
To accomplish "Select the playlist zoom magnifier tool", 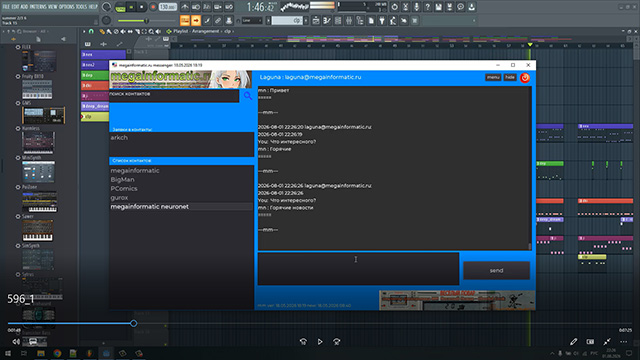I will point(151,31).
